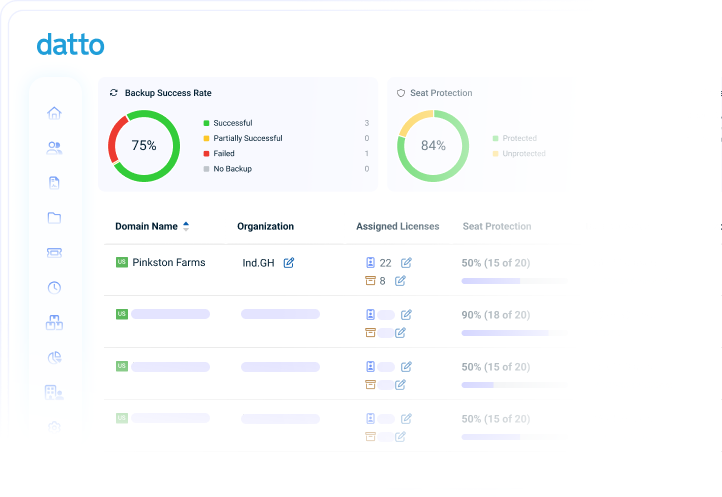
Task: Click the 90% (18 of 20) progress bar
Action: (513, 333)
